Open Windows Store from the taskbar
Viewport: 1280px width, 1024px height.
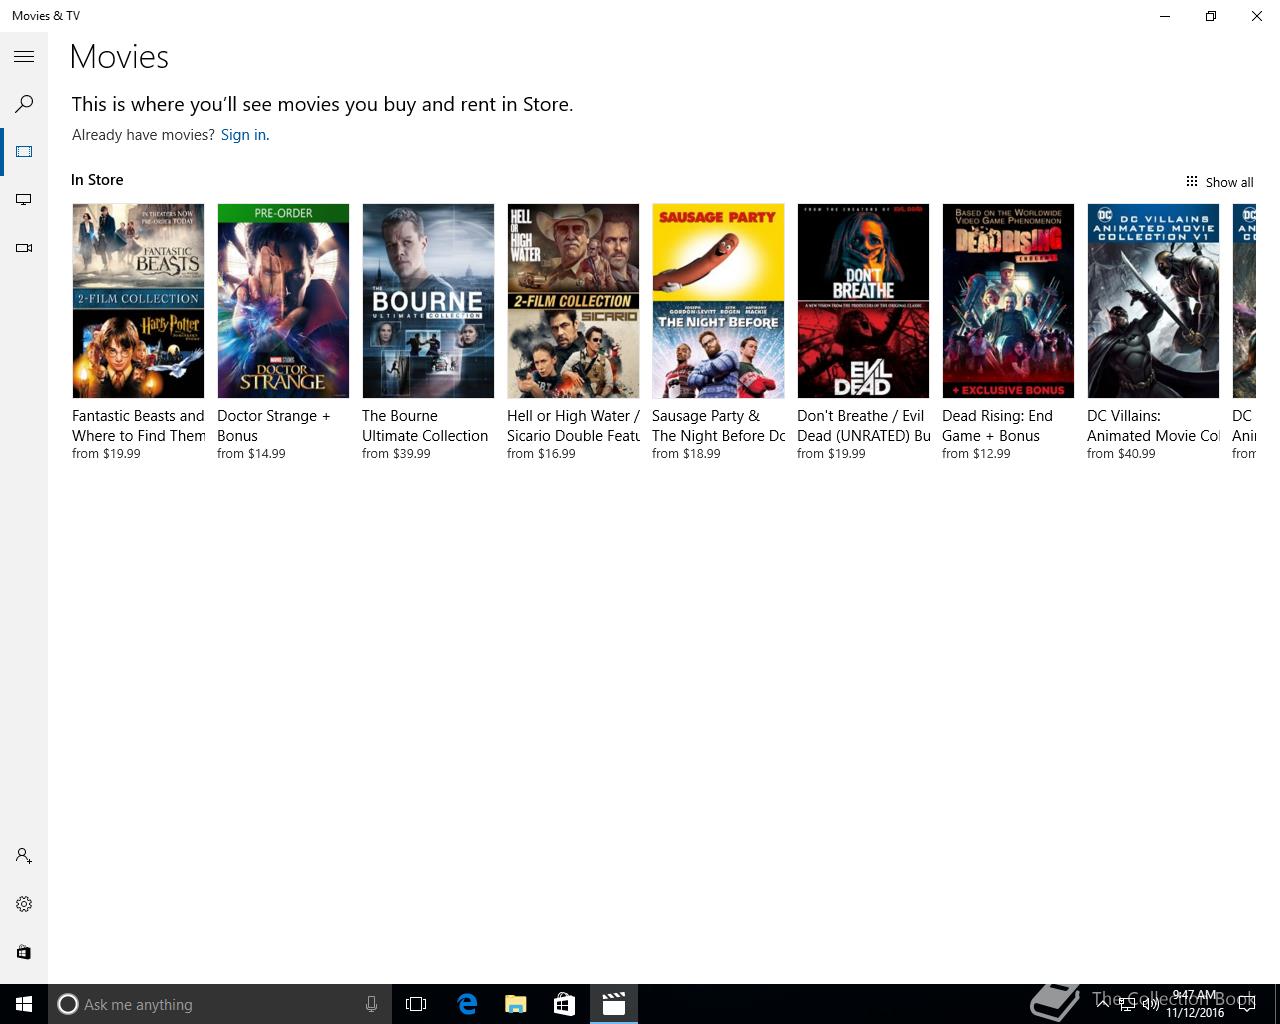[565, 1004]
